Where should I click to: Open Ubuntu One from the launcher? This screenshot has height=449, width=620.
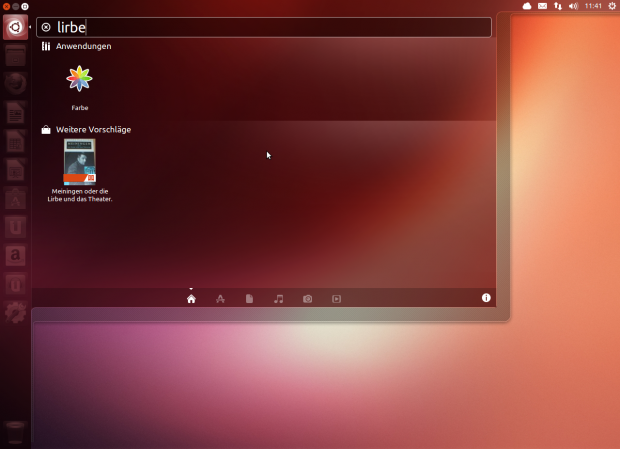pos(15,227)
